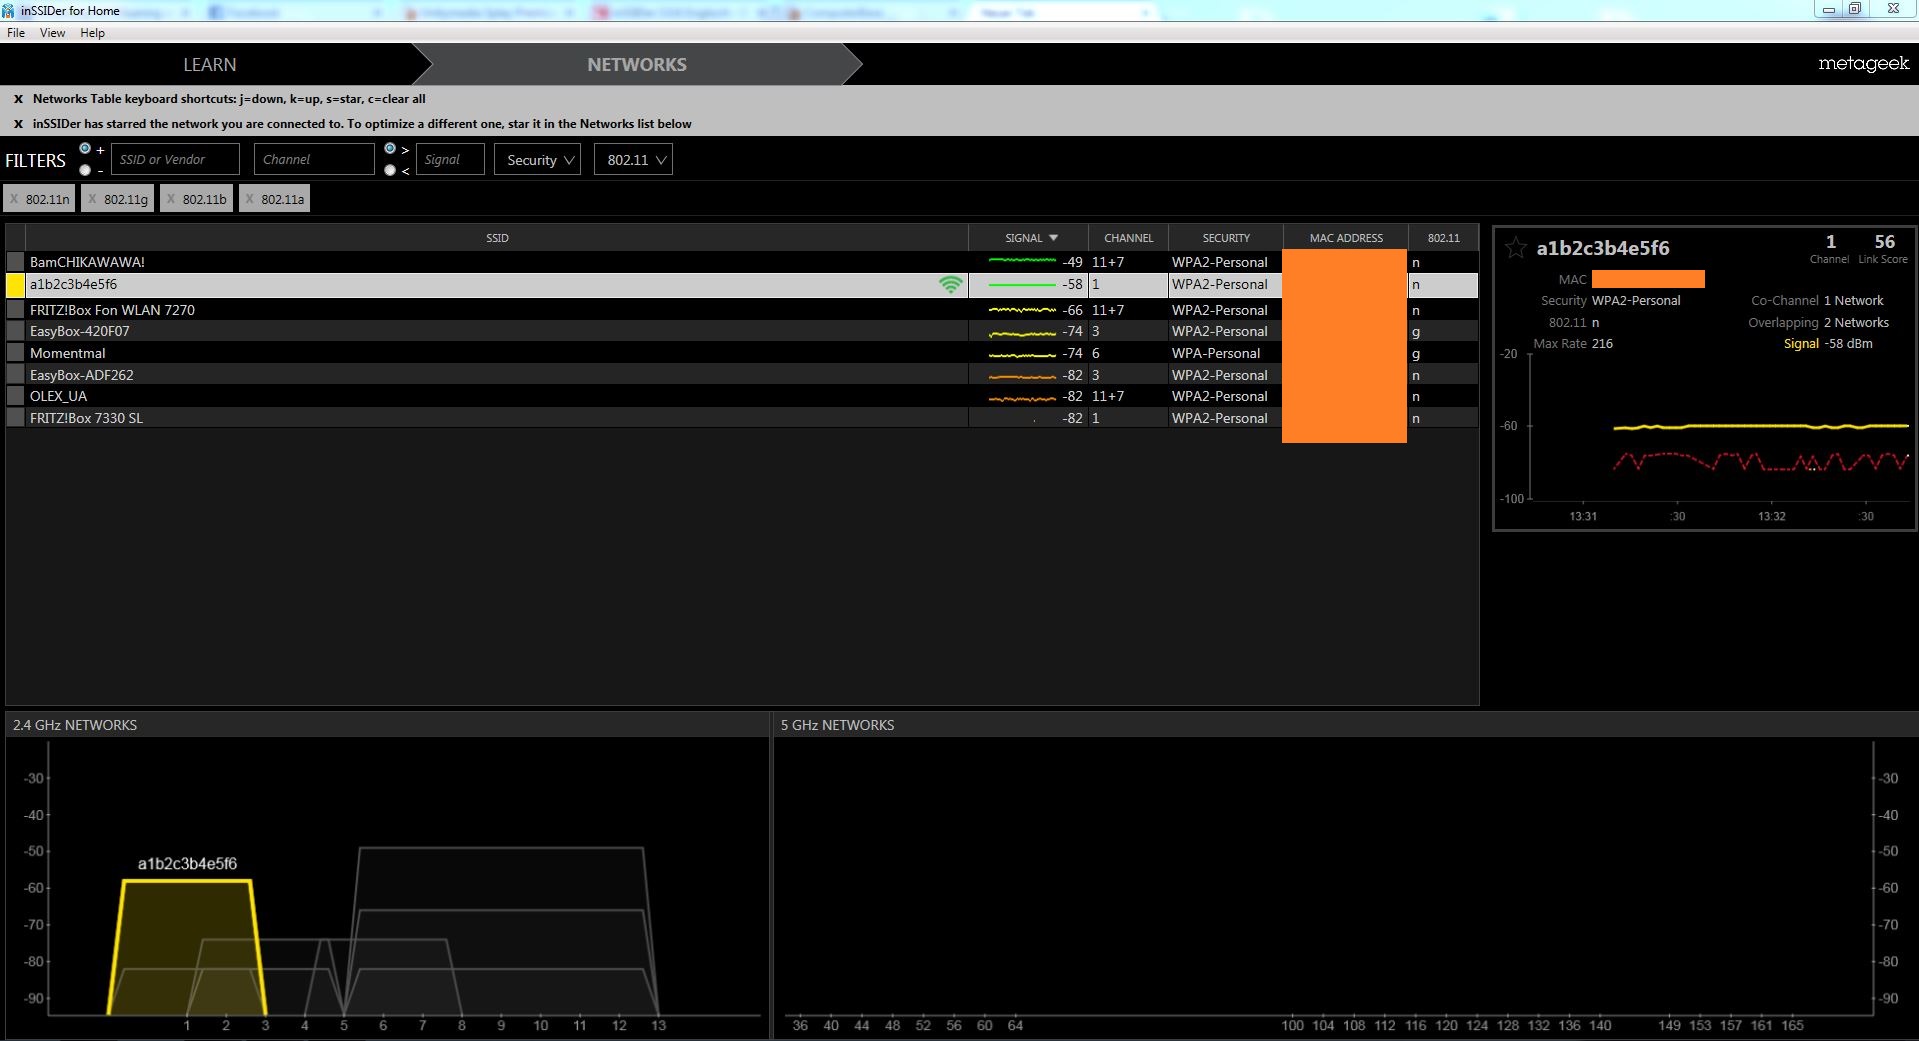Viewport: 1919px width, 1041px height.
Task: Toggle star box for FRITZ!Box 7330 SL
Action: [x=15, y=418]
